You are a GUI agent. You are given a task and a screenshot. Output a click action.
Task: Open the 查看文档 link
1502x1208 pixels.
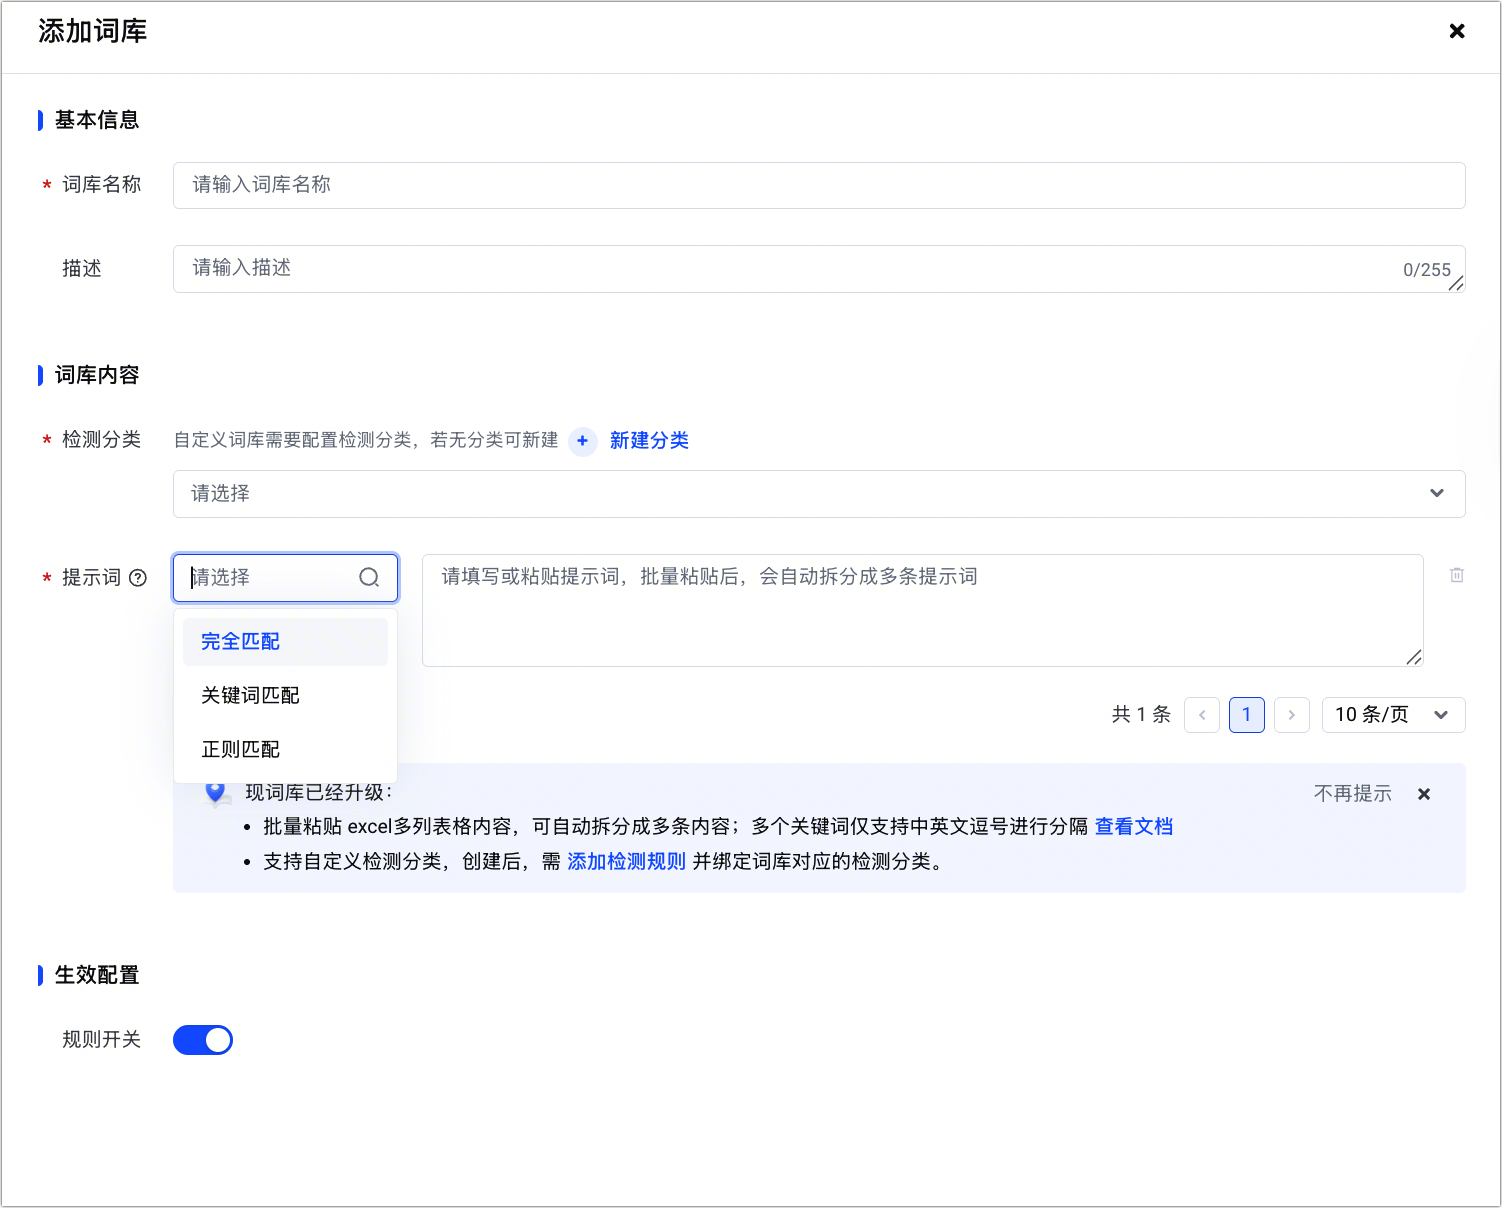coord(1134,827)
